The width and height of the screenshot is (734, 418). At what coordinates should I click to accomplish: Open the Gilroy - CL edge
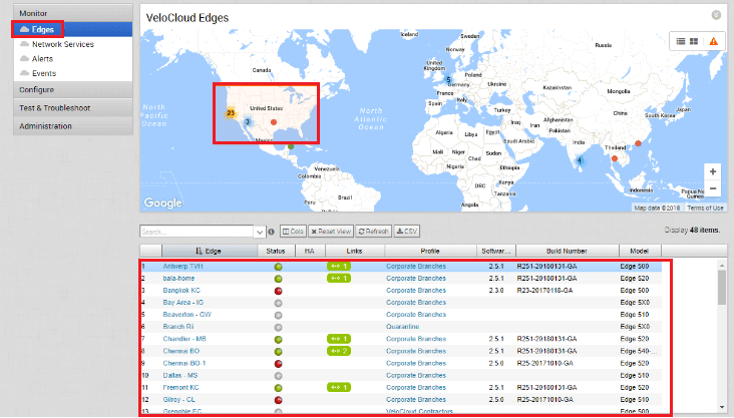coord(179,400)
